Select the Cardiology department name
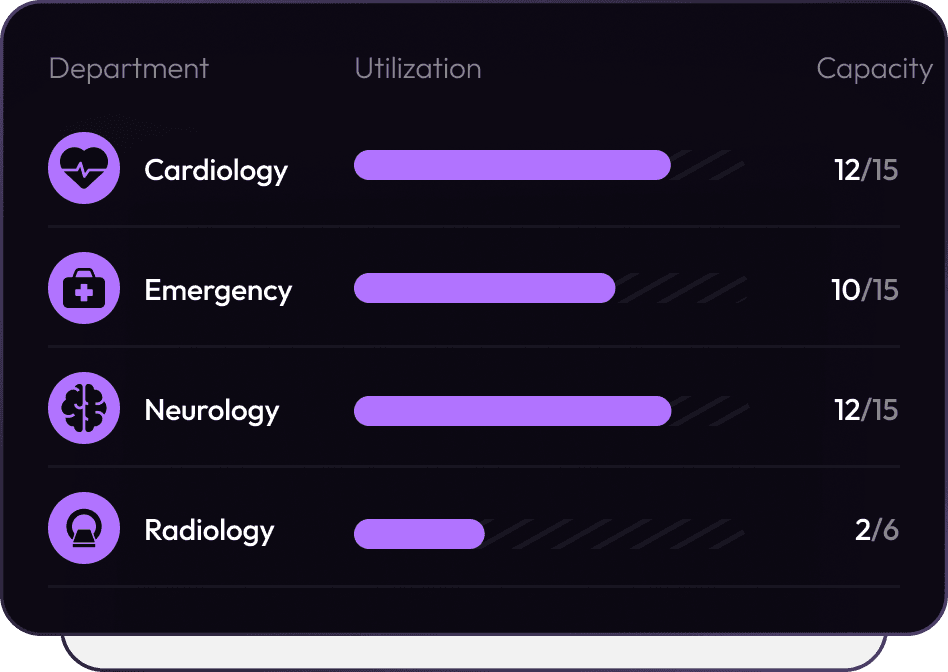 [216, 170]
